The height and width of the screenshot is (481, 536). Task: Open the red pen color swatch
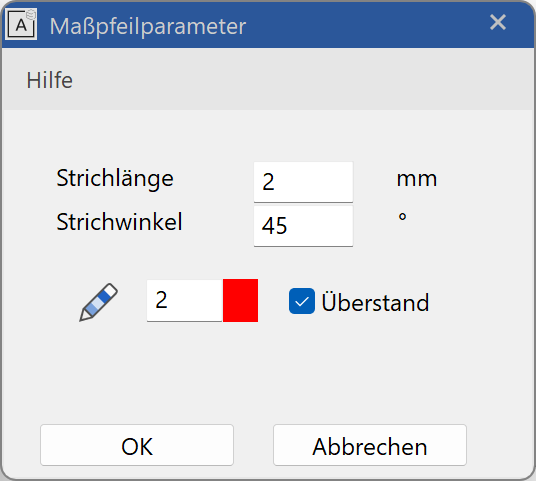coord(240,300)
